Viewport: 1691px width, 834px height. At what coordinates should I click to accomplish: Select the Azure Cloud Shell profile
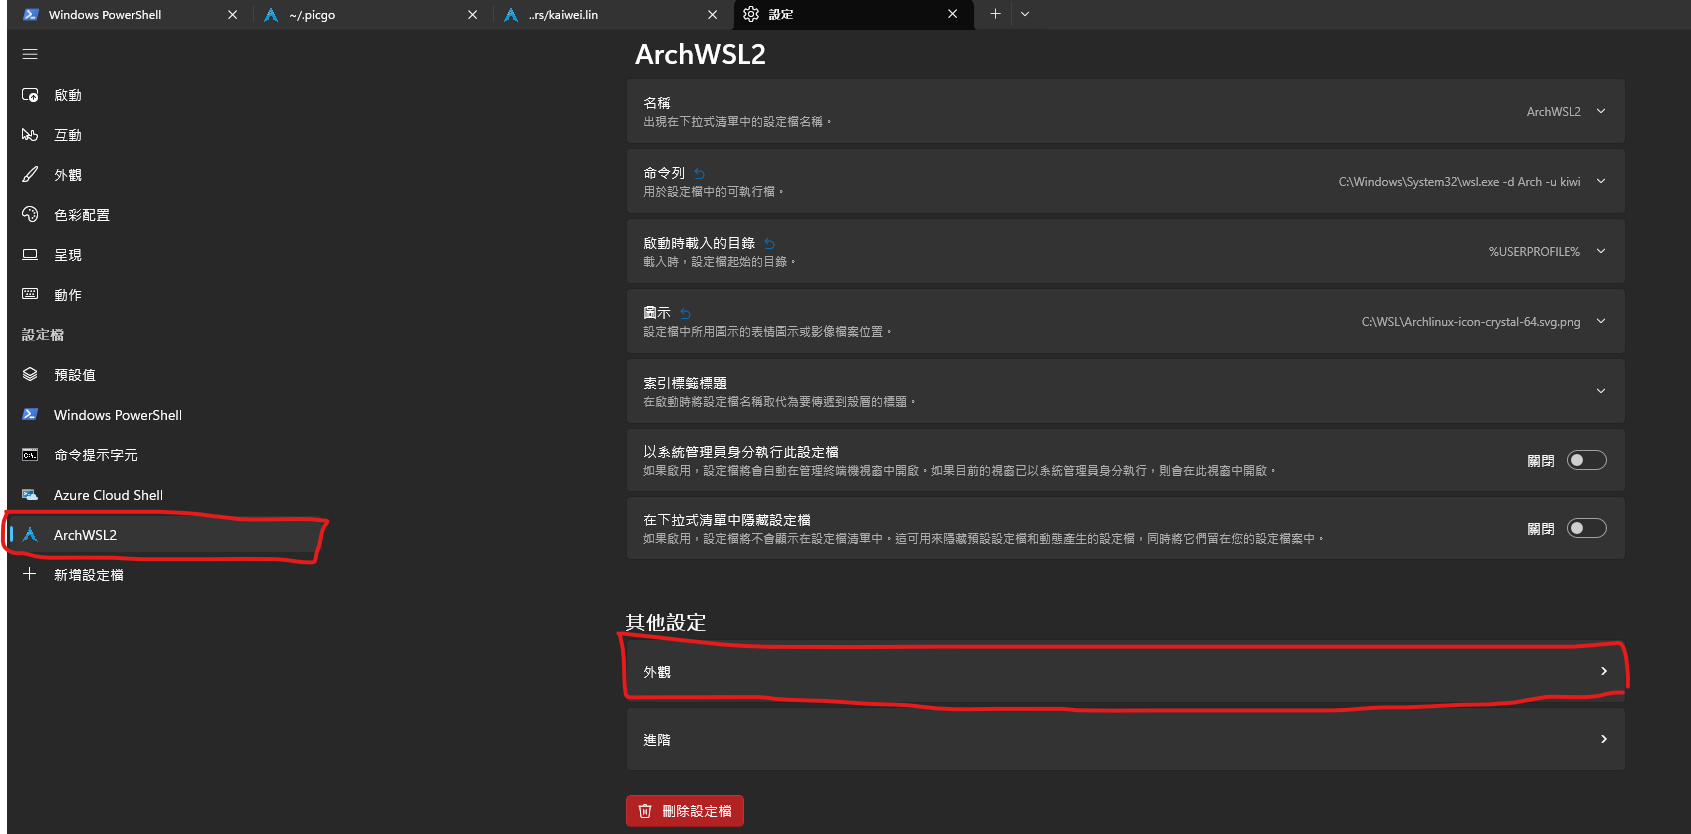pyautogui.click(x=165, y=495)
